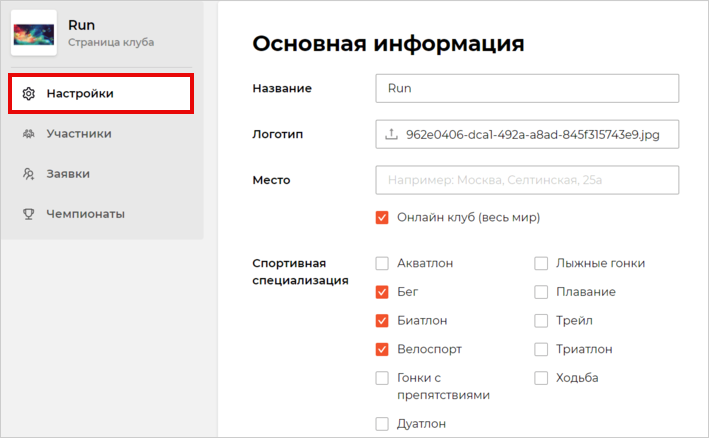Check the Гонки с препятствиями checkbox

[382, 378]
